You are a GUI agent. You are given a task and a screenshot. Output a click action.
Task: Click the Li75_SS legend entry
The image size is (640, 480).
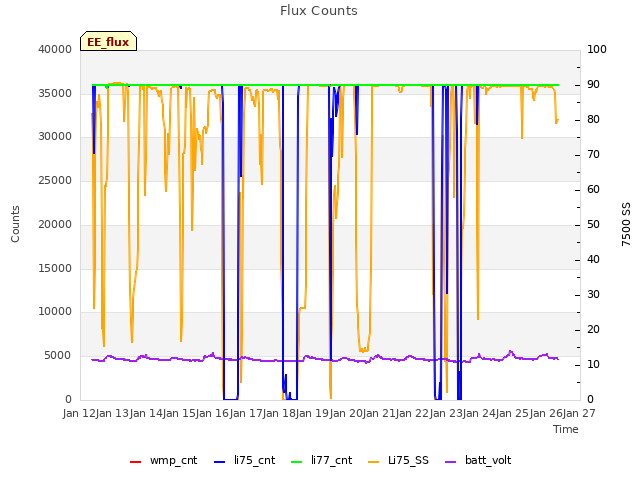[x=398, y=460]
